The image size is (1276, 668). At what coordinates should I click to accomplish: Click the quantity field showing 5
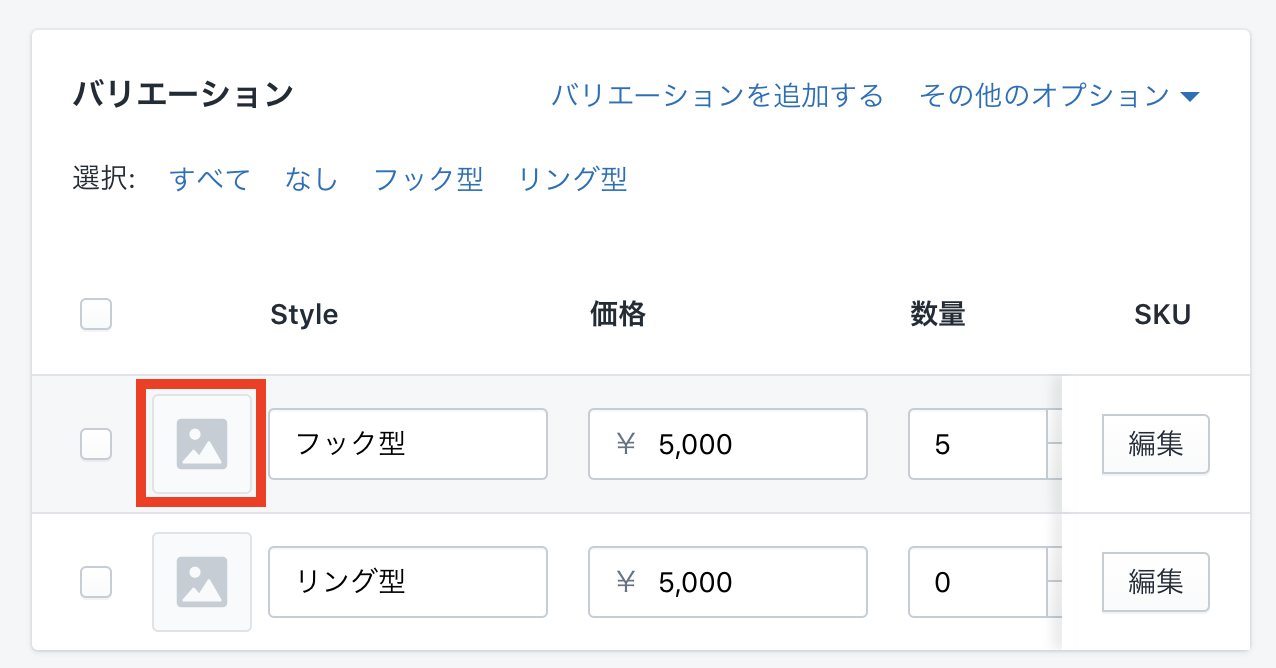coord(975,444)
